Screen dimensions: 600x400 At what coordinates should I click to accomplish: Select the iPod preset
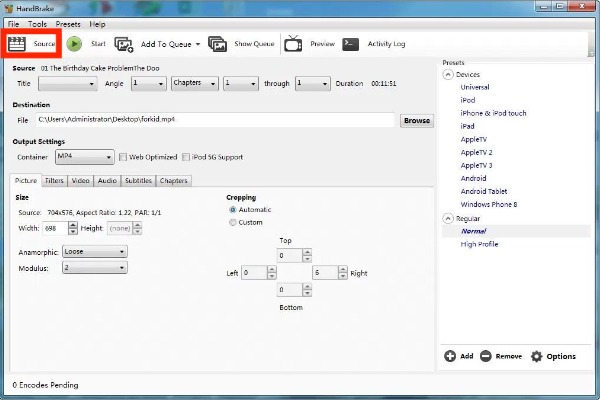click(468, 100)
